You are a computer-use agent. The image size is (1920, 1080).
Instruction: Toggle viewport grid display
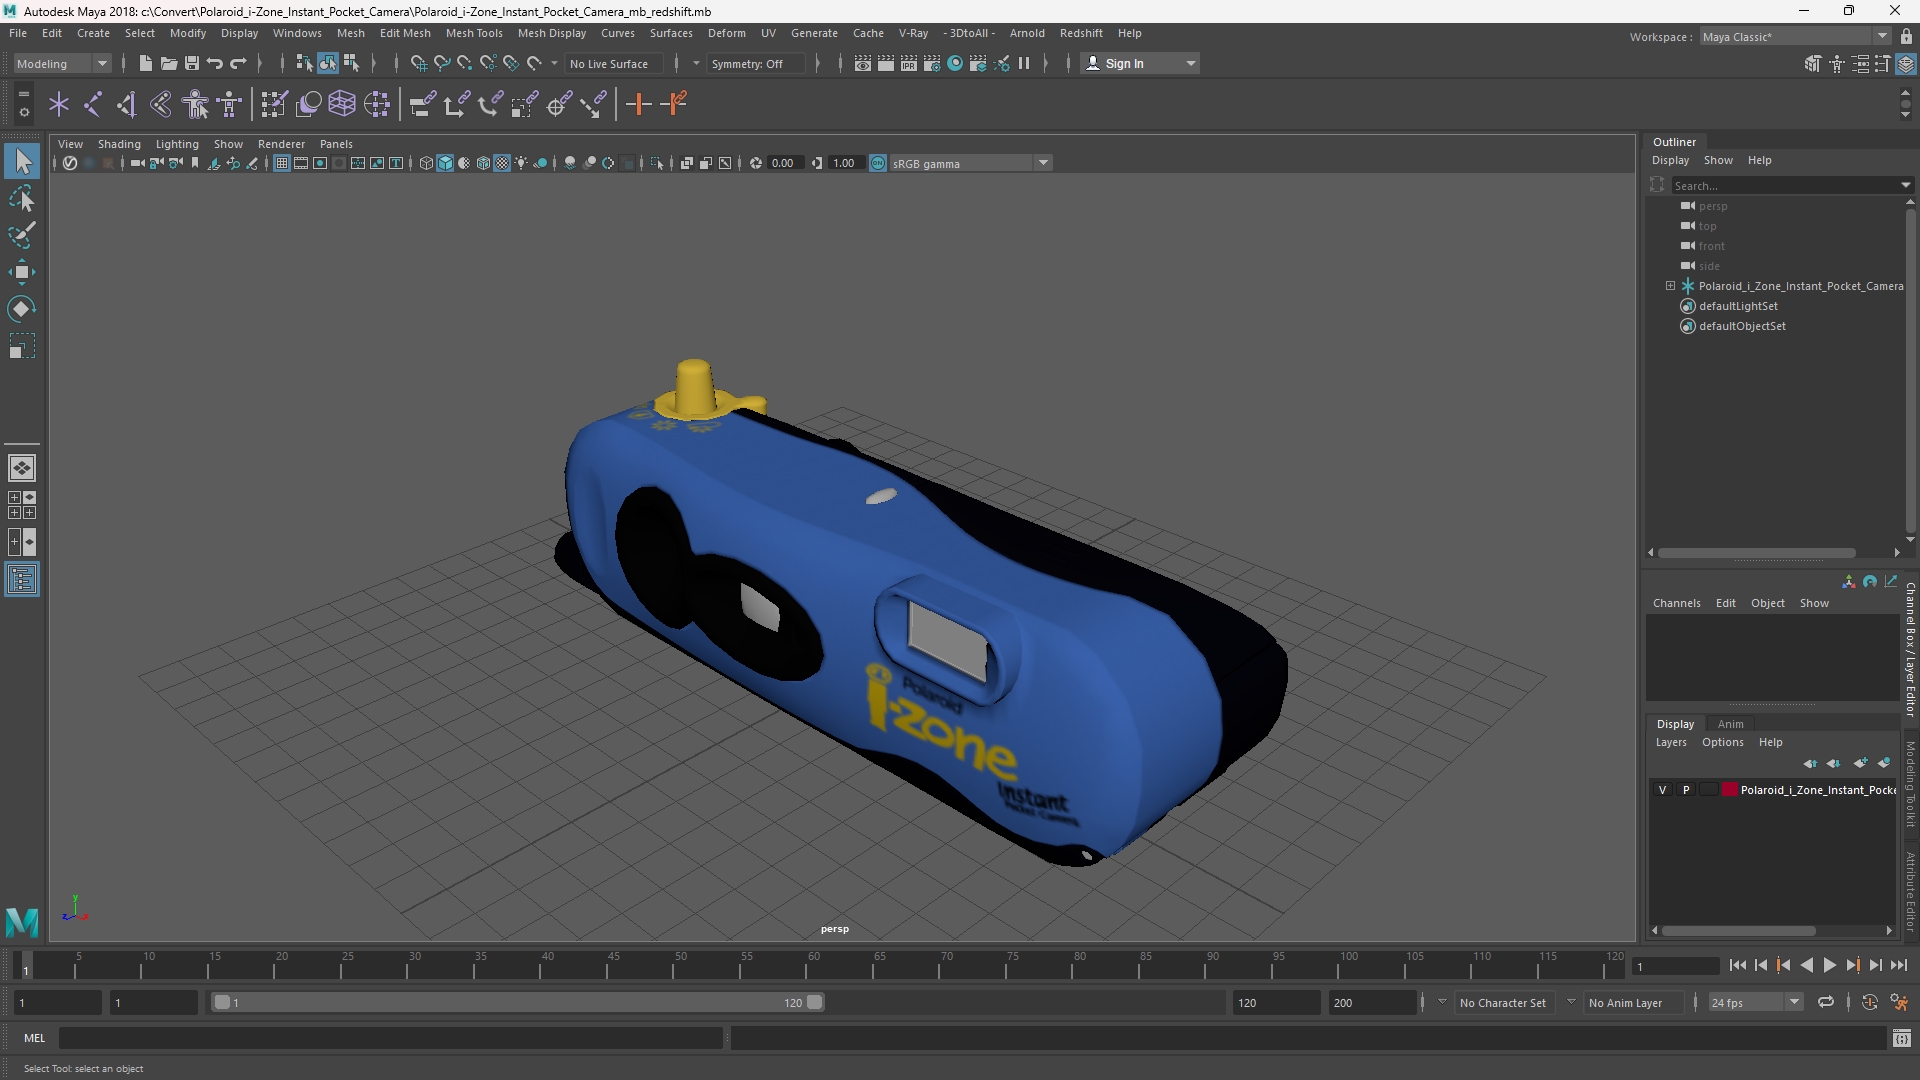click(x=282, y=163)
